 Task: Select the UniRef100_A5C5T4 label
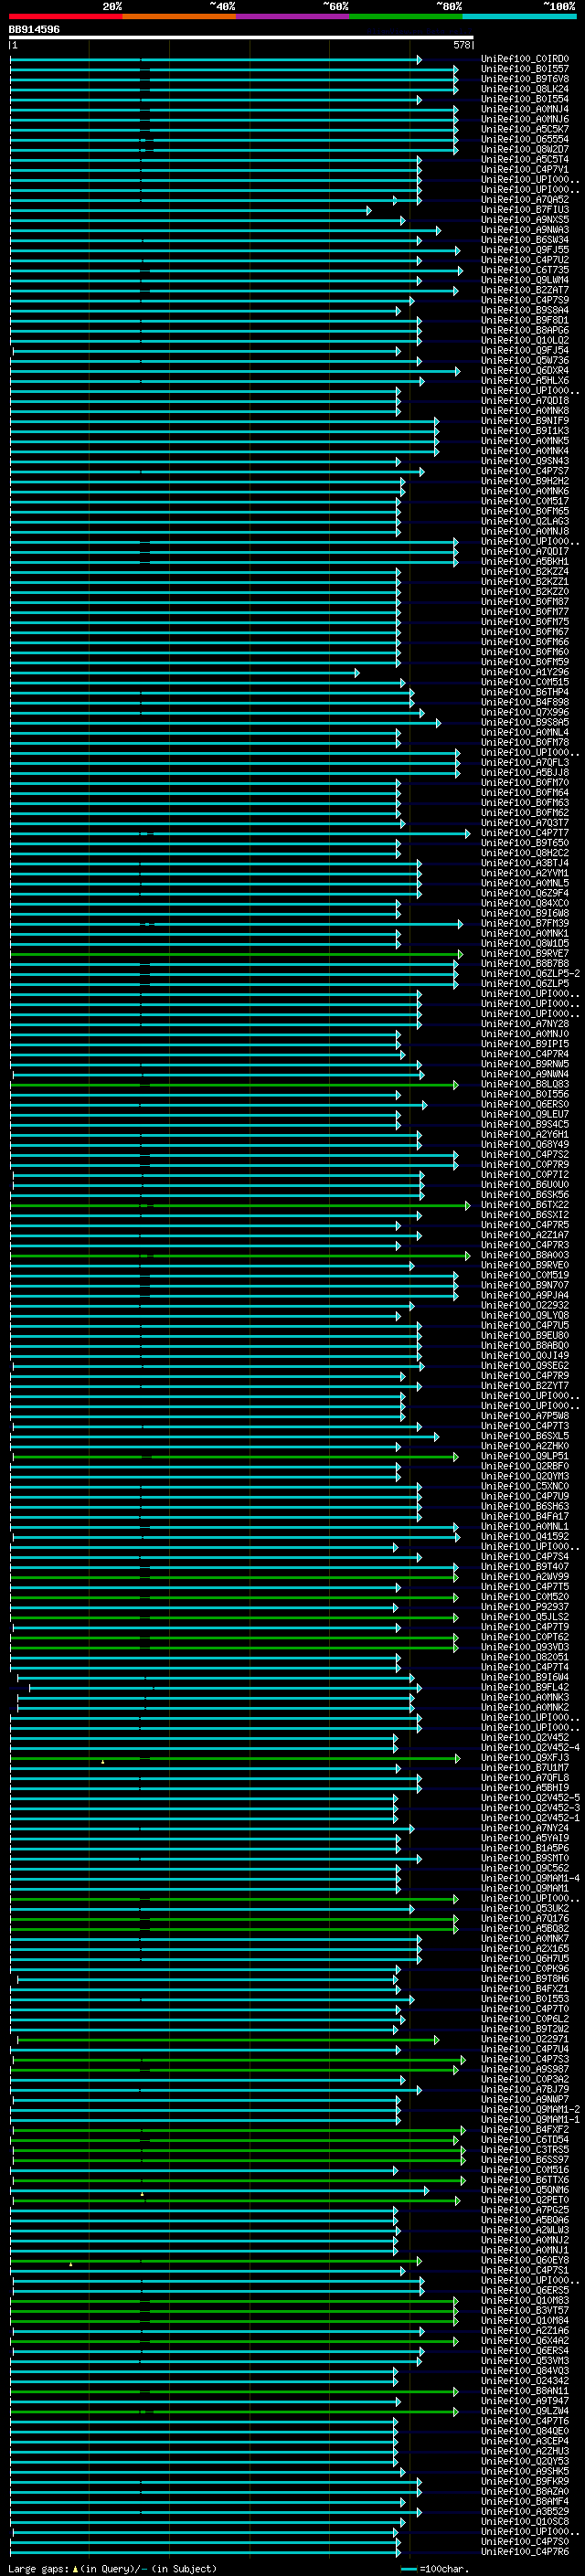point(525,159)
